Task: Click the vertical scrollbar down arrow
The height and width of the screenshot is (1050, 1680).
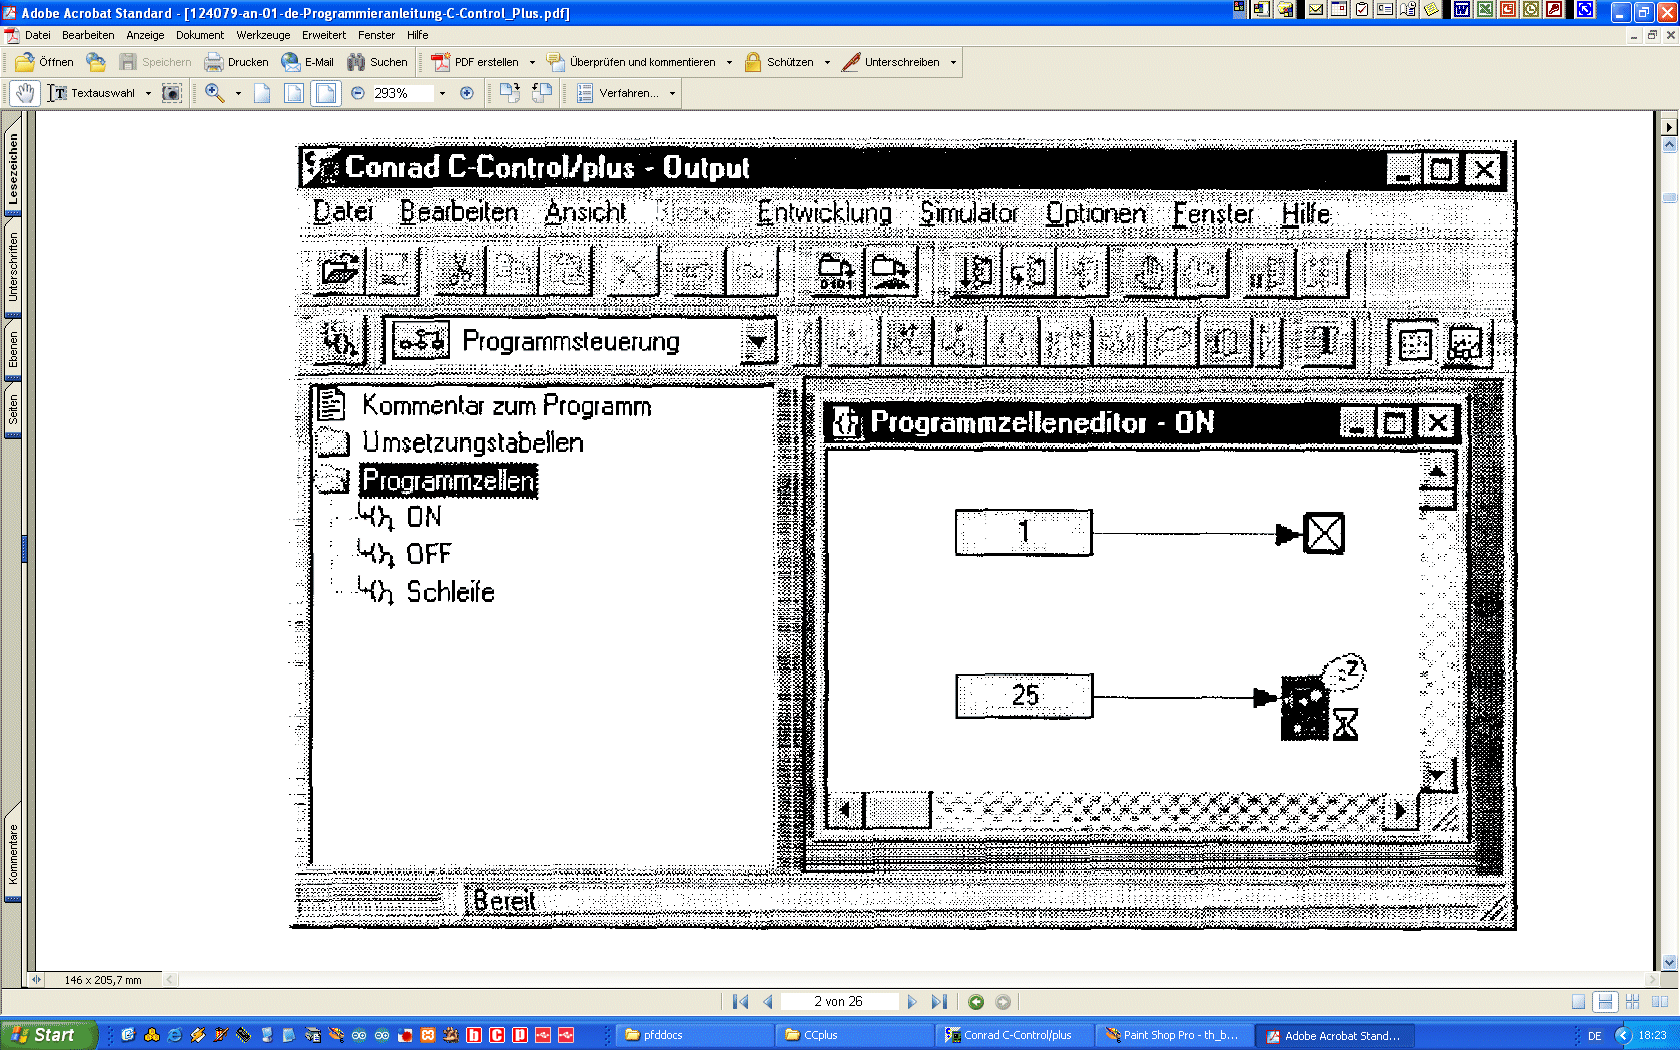Action: [x=1669, y=963]
